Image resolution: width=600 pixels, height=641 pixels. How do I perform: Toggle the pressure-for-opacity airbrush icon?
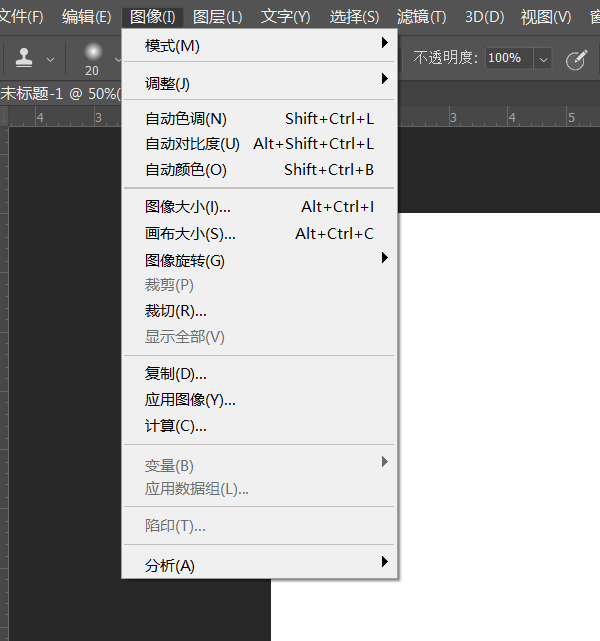pyautogui.click(x=576, y=60)
